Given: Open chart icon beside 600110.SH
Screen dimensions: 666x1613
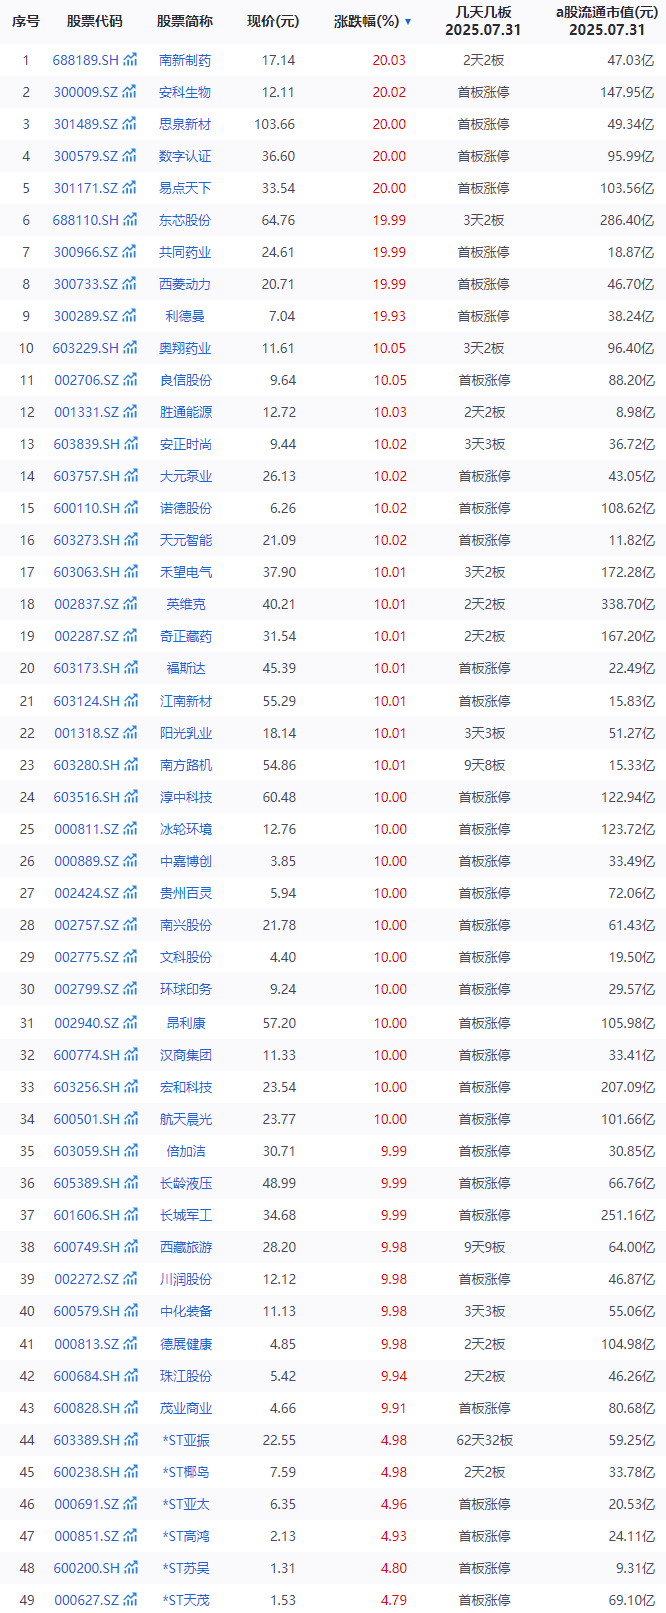Looking at the screenshot, I should point(130,508).
